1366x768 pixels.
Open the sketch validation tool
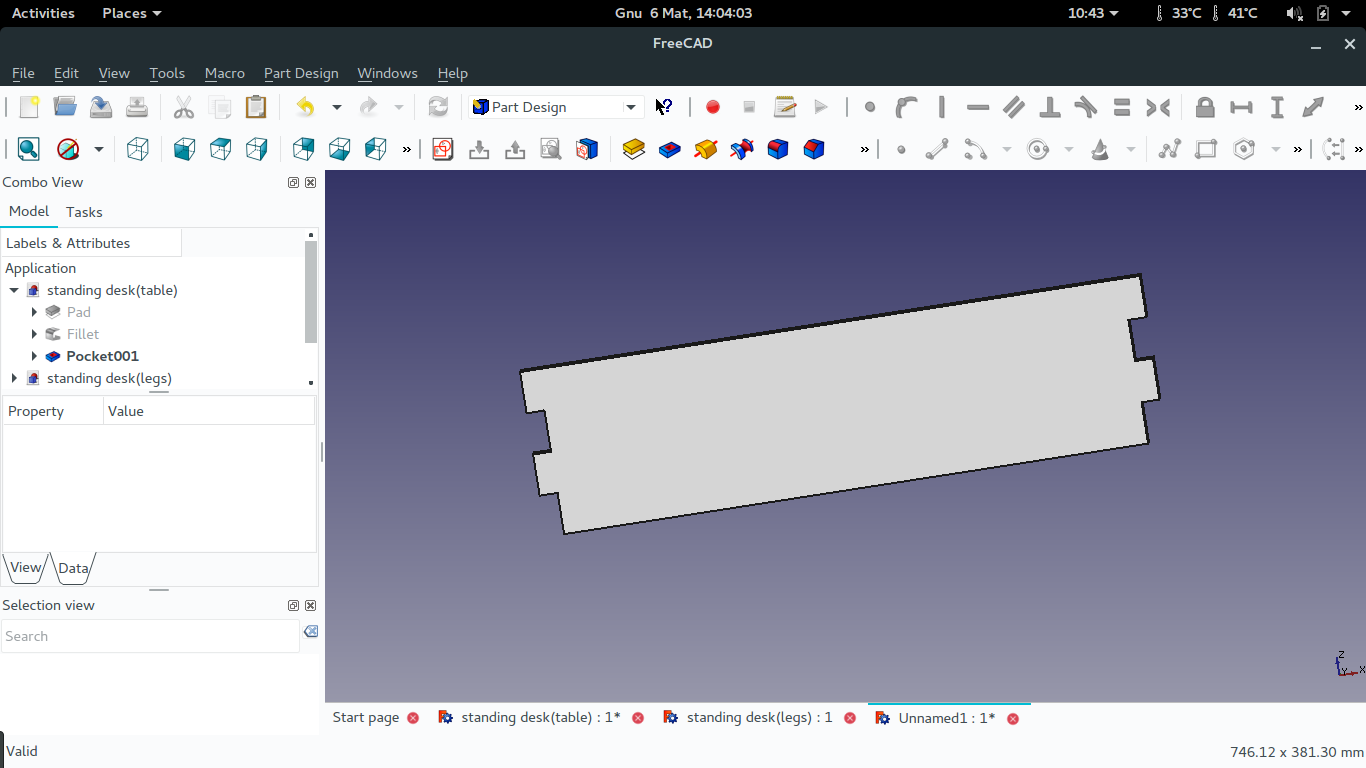click(550, 148)
